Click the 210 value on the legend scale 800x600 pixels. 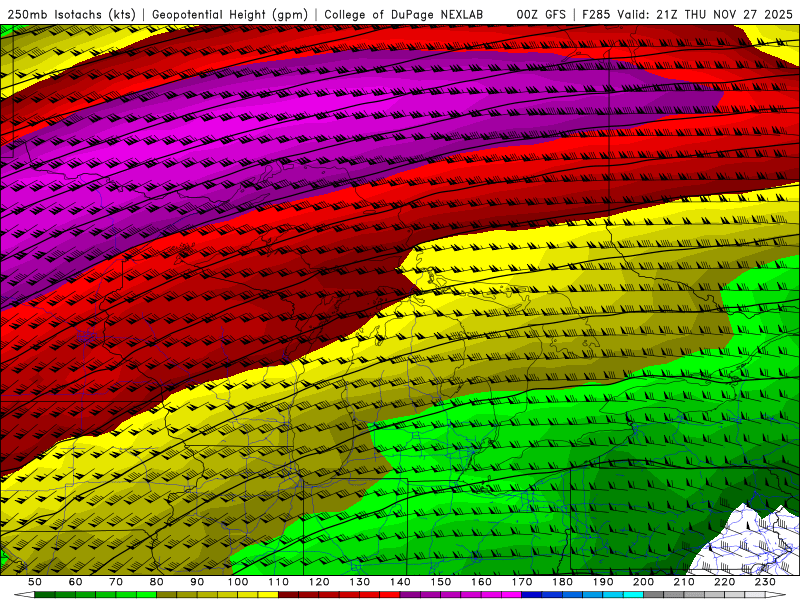click(684, 582)
